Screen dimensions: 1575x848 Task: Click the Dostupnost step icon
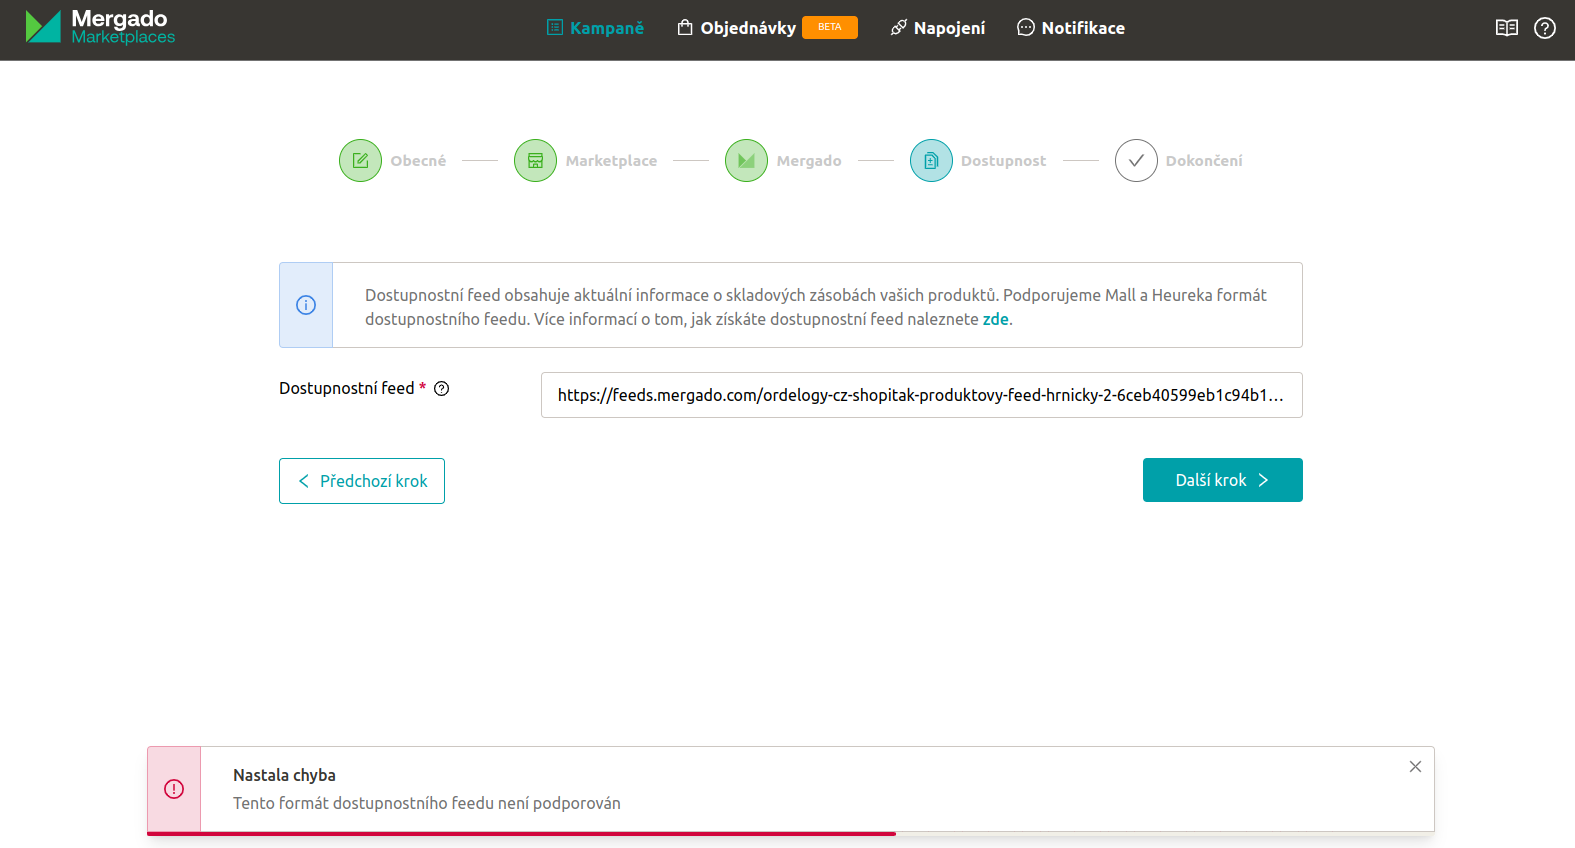pos(931,160)
